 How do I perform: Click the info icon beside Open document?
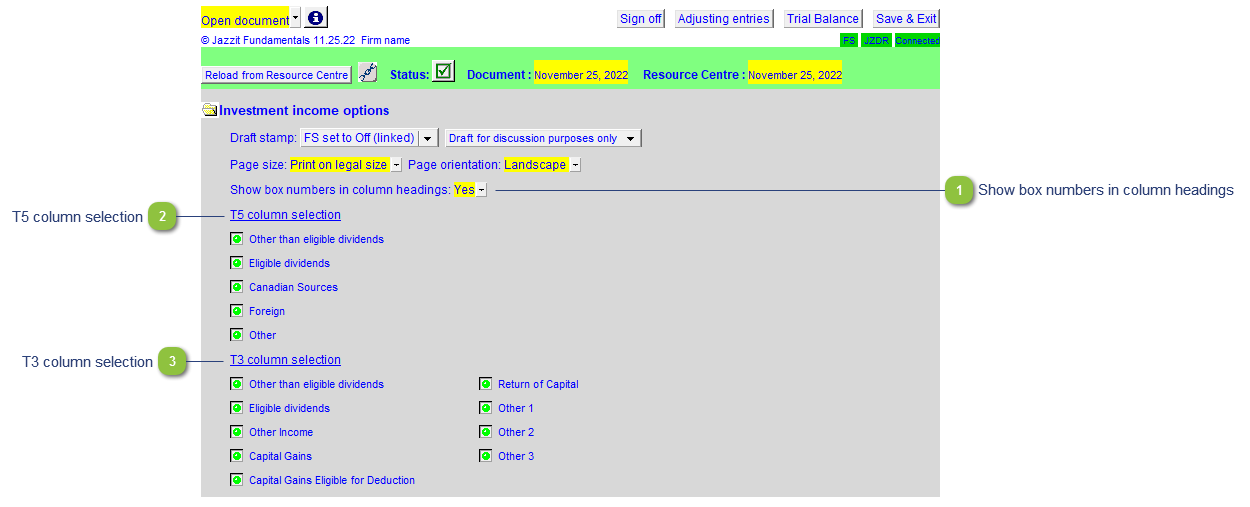[316, 18]
